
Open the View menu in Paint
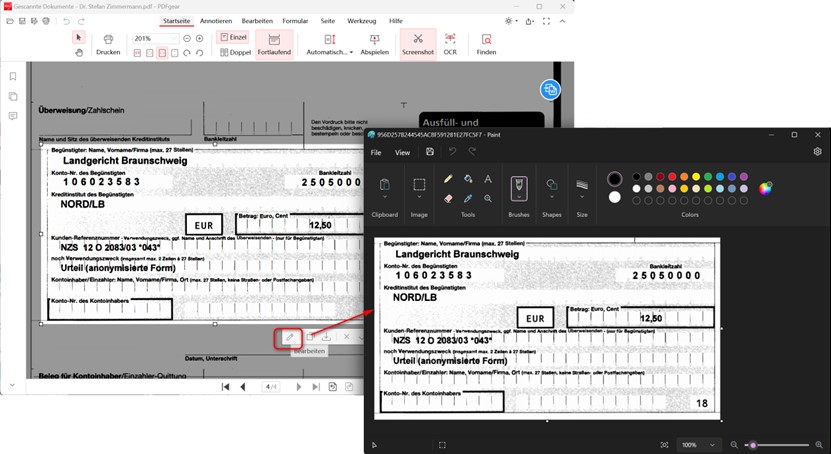[x=402, y=153]
